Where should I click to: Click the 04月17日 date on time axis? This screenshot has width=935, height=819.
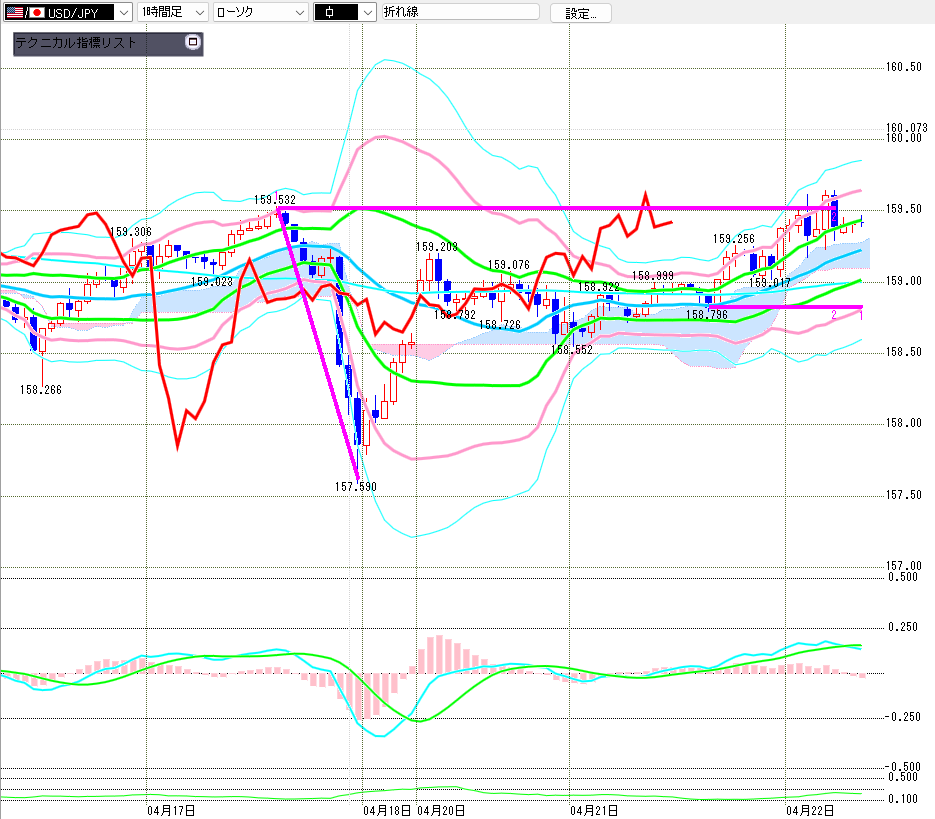click(171, 809)
